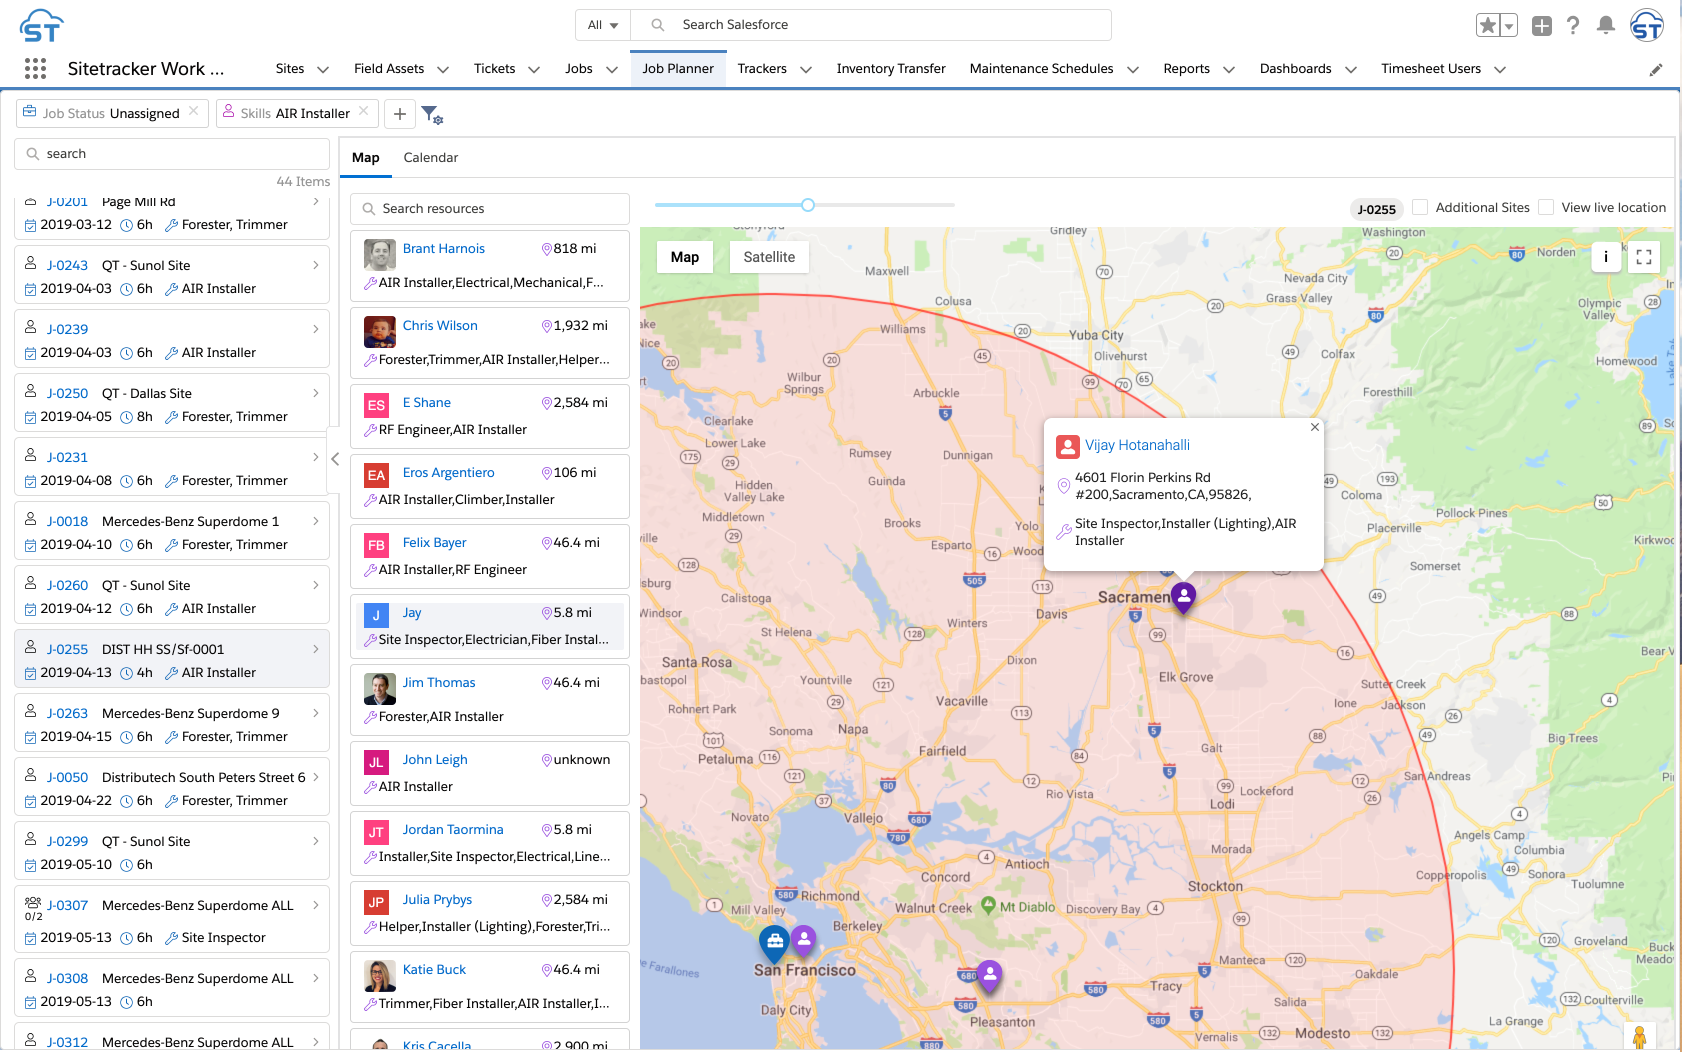Open the Maintenance Schedules tab
This screenshot has width=1682, height=1052.
[1041, 69]
